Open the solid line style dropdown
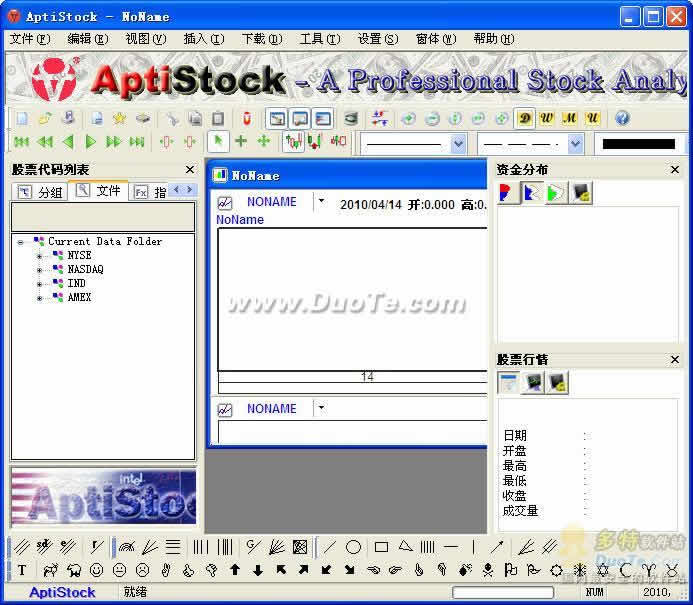 point(458,143)
